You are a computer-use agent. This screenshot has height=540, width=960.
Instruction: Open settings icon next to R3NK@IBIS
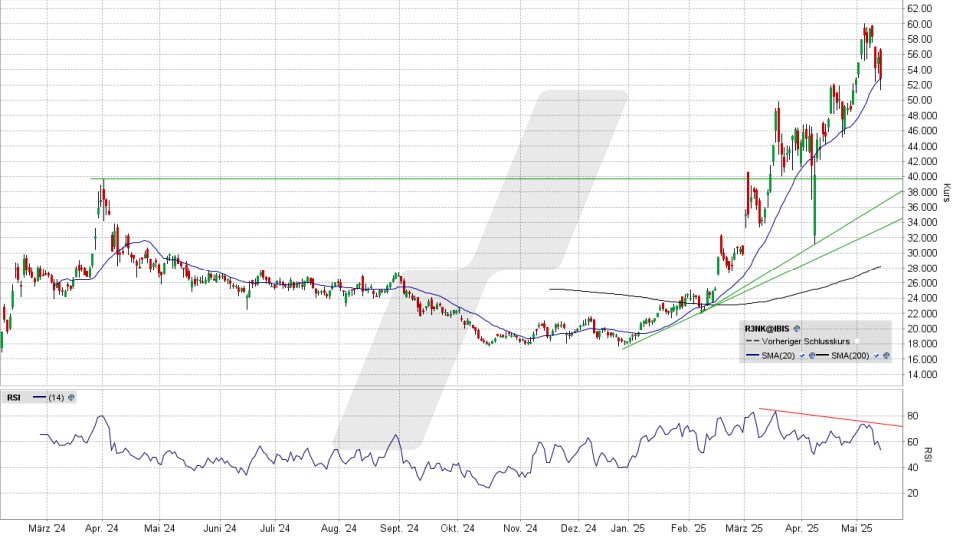point(797,329)
